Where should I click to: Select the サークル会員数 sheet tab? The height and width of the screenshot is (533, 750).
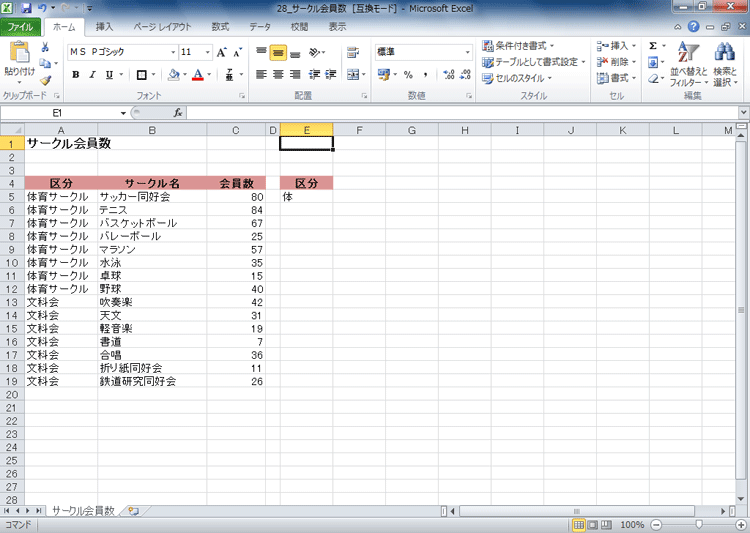click(x=83, y=511)
